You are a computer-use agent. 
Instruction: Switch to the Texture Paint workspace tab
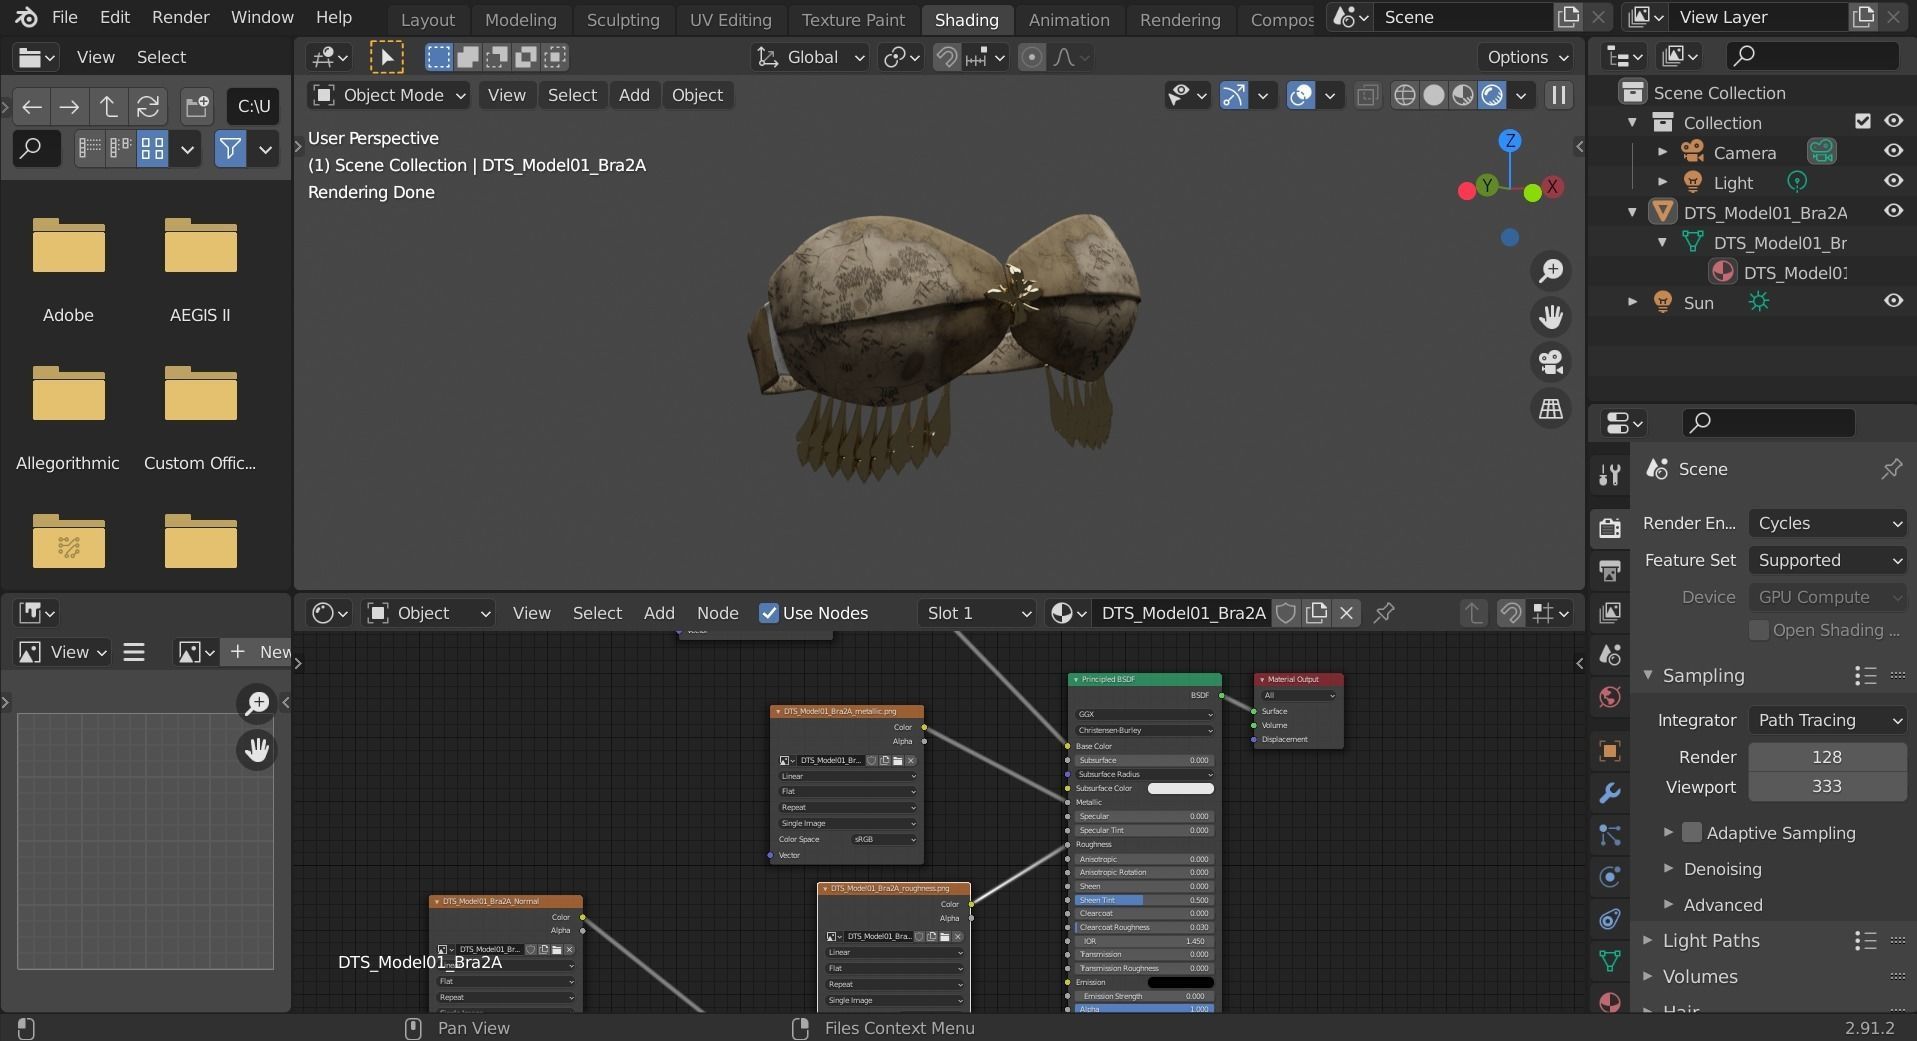pyautogui.click(x=852, y=19)
